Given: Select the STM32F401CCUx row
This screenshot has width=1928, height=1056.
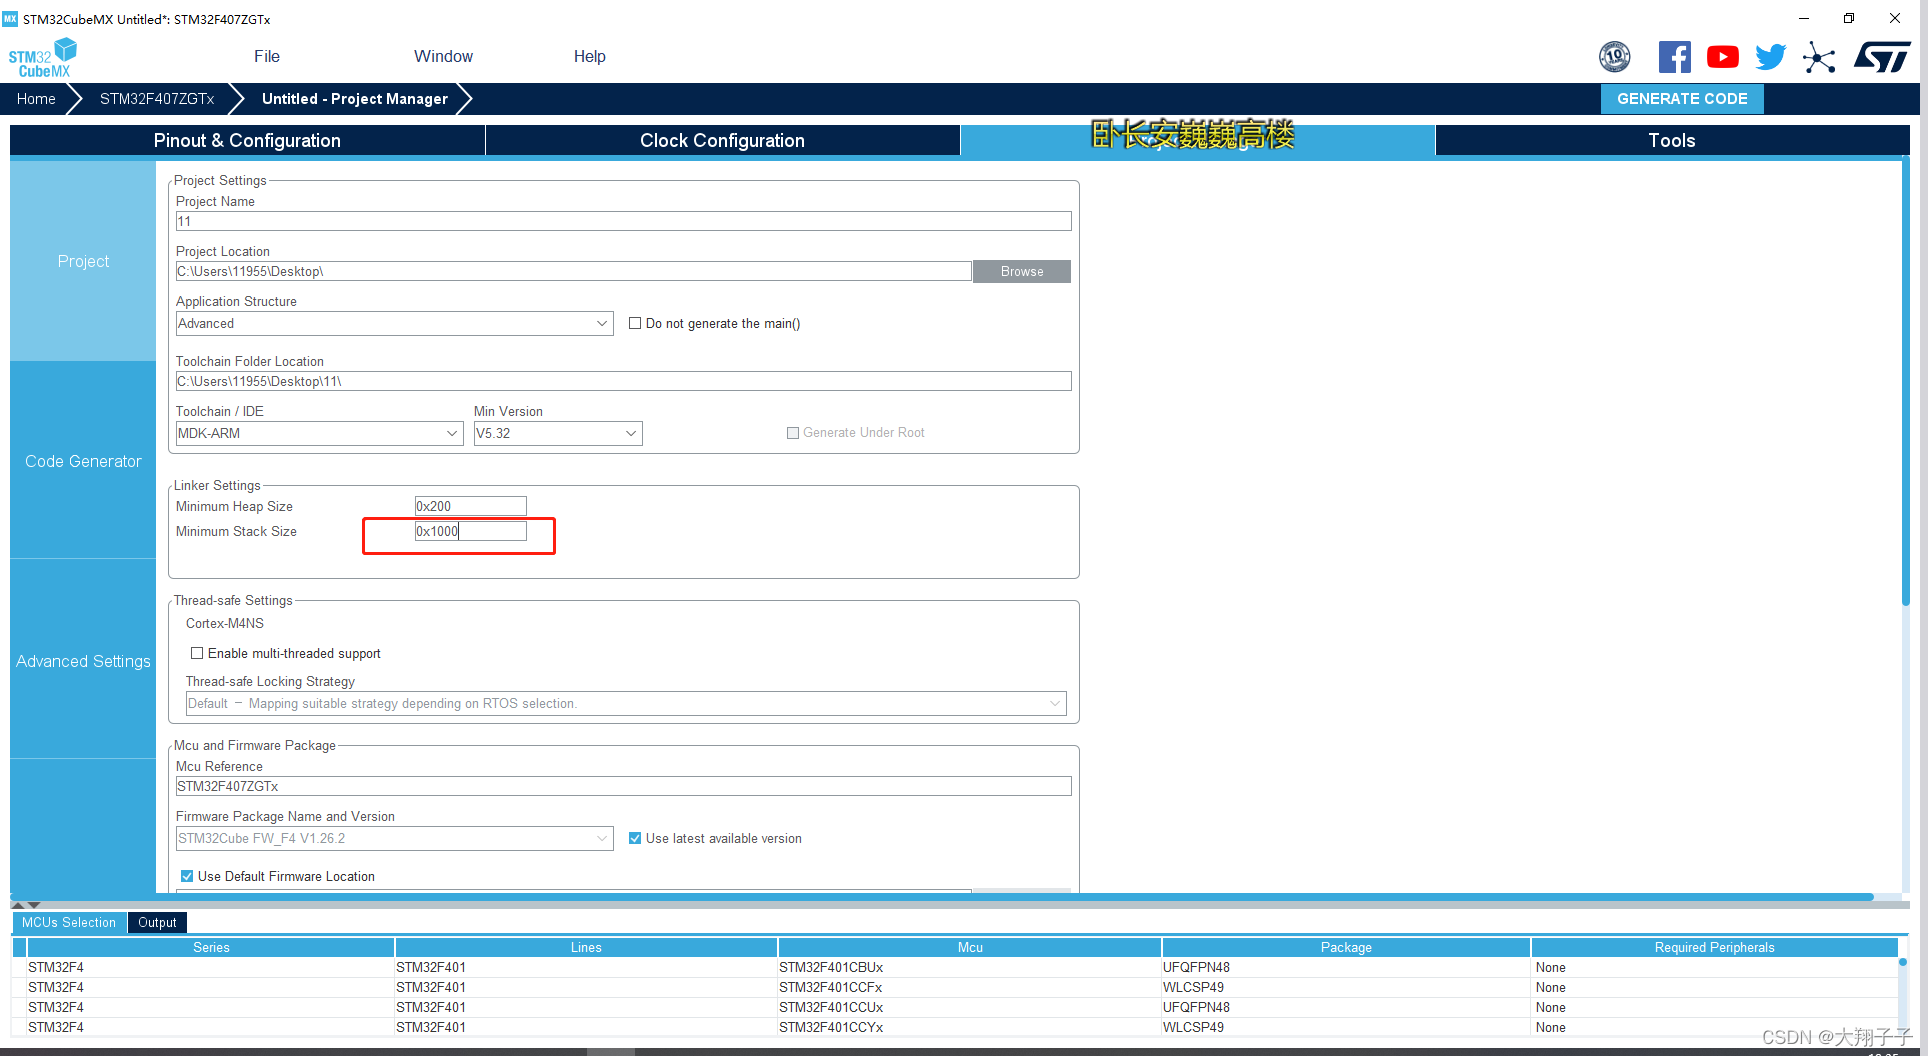Looking at the screenshot, I should 955,1007.
